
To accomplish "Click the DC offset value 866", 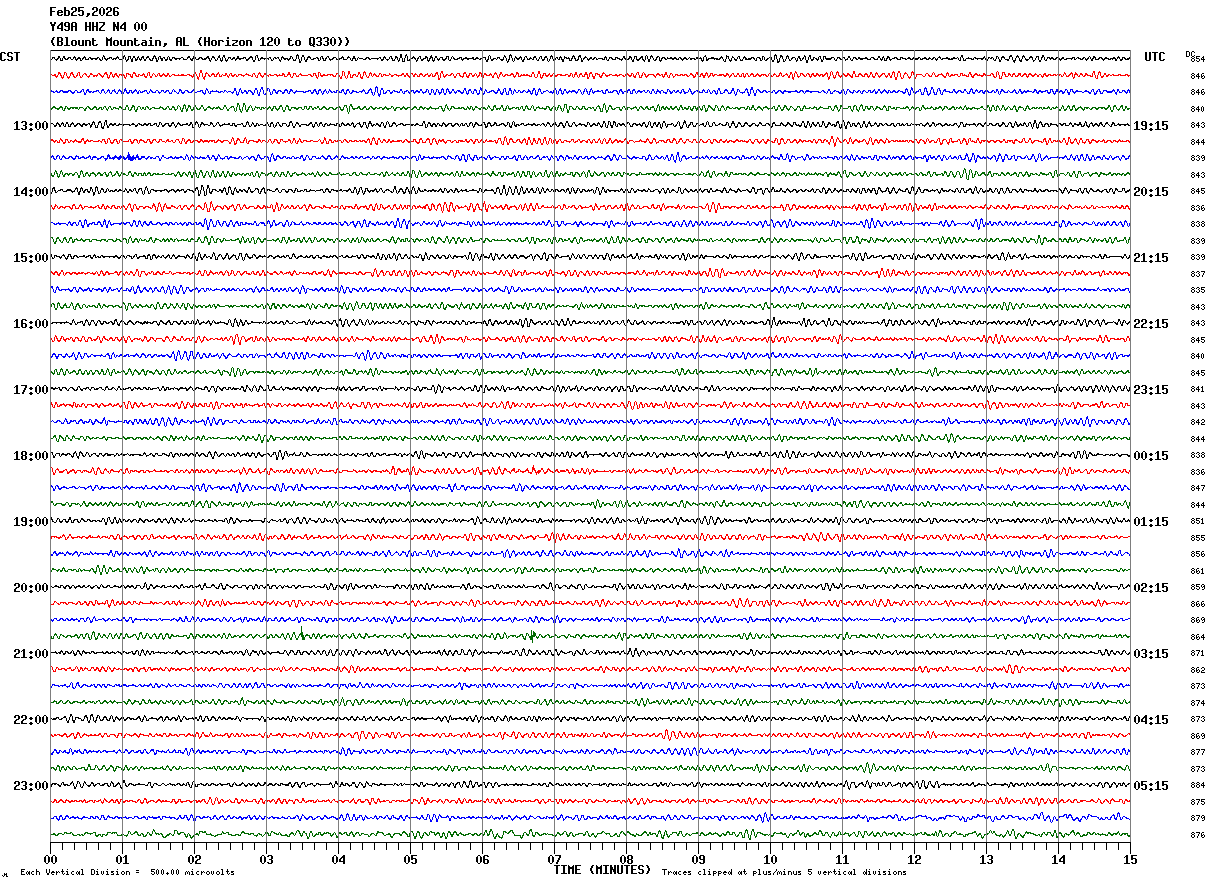I will (1197, 604).
